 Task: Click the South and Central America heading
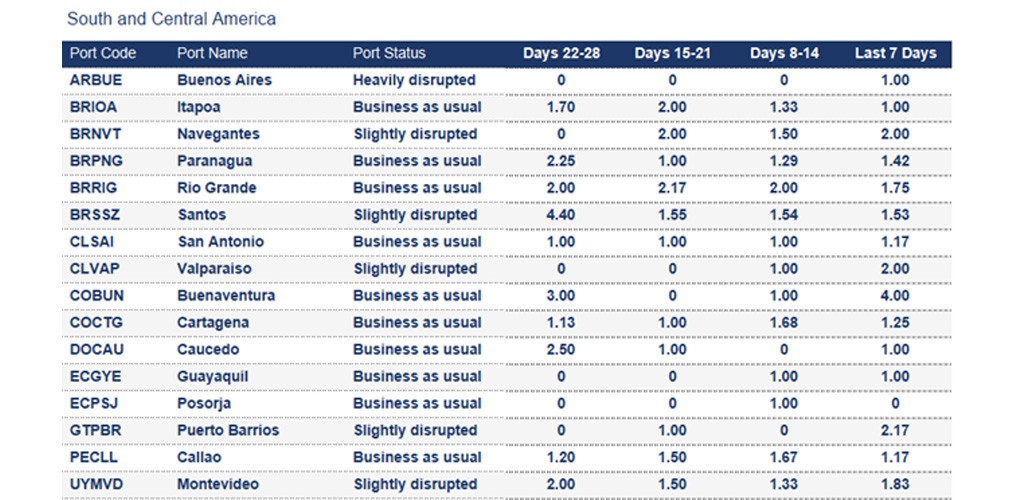tap(171, 19)
